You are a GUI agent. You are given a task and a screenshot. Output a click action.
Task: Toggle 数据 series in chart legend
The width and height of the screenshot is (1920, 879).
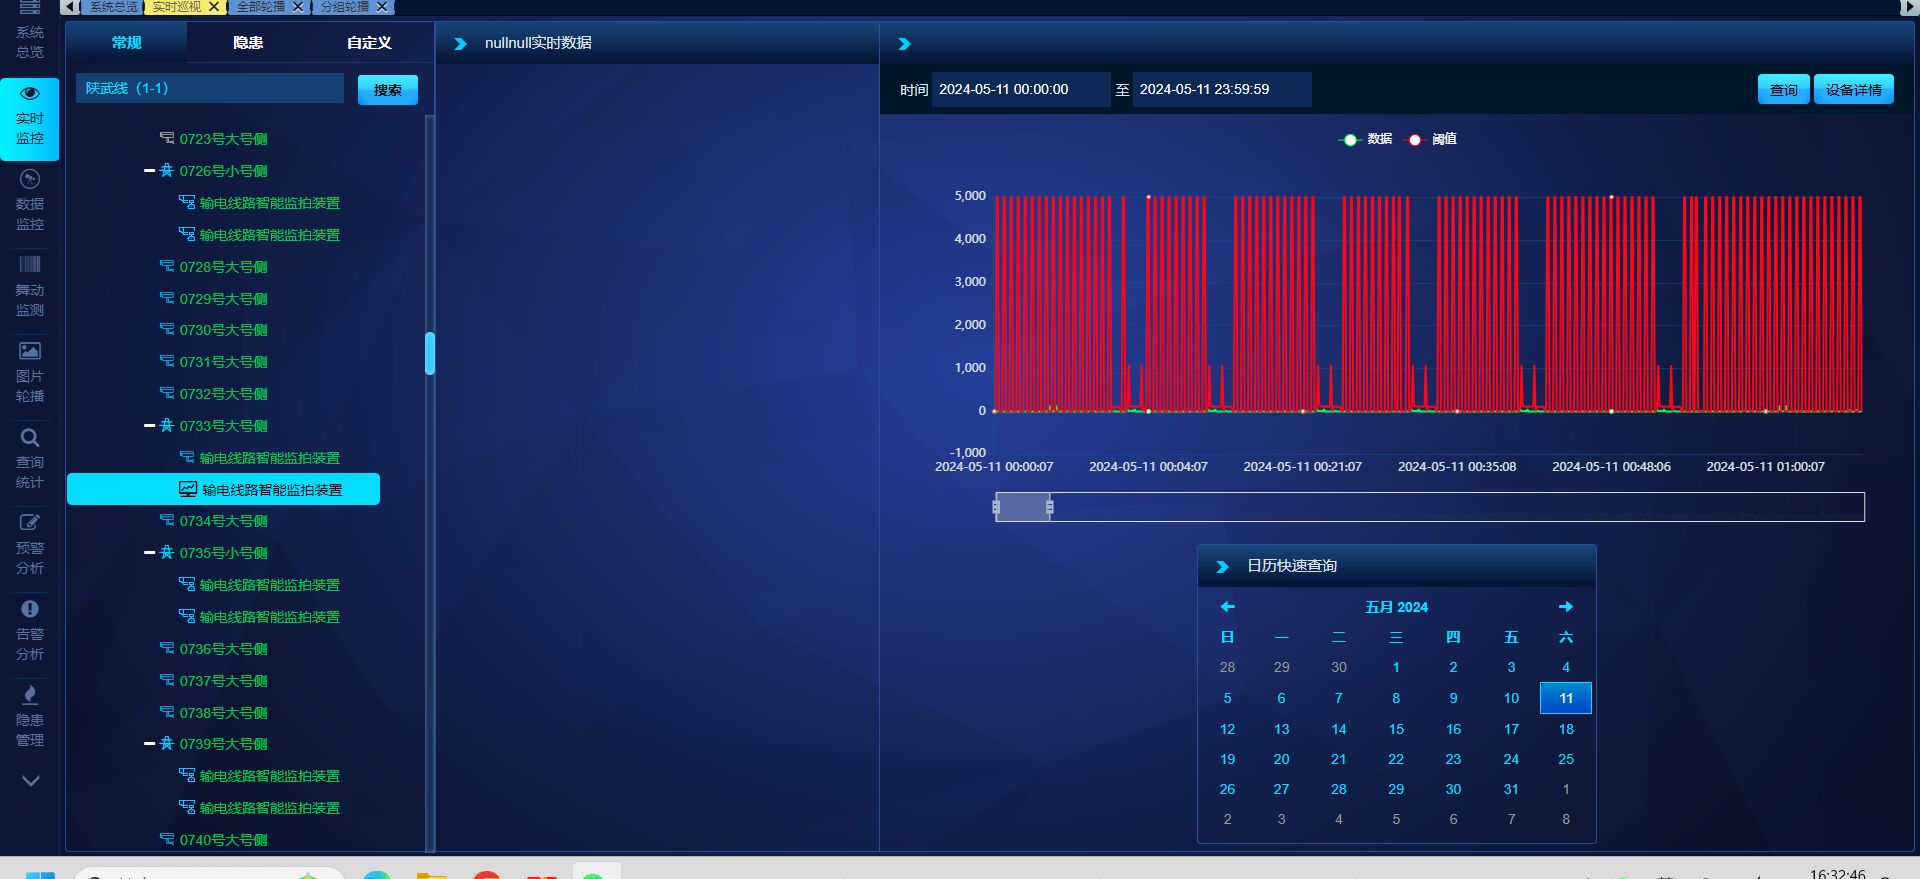click(x=1366, y=139)
